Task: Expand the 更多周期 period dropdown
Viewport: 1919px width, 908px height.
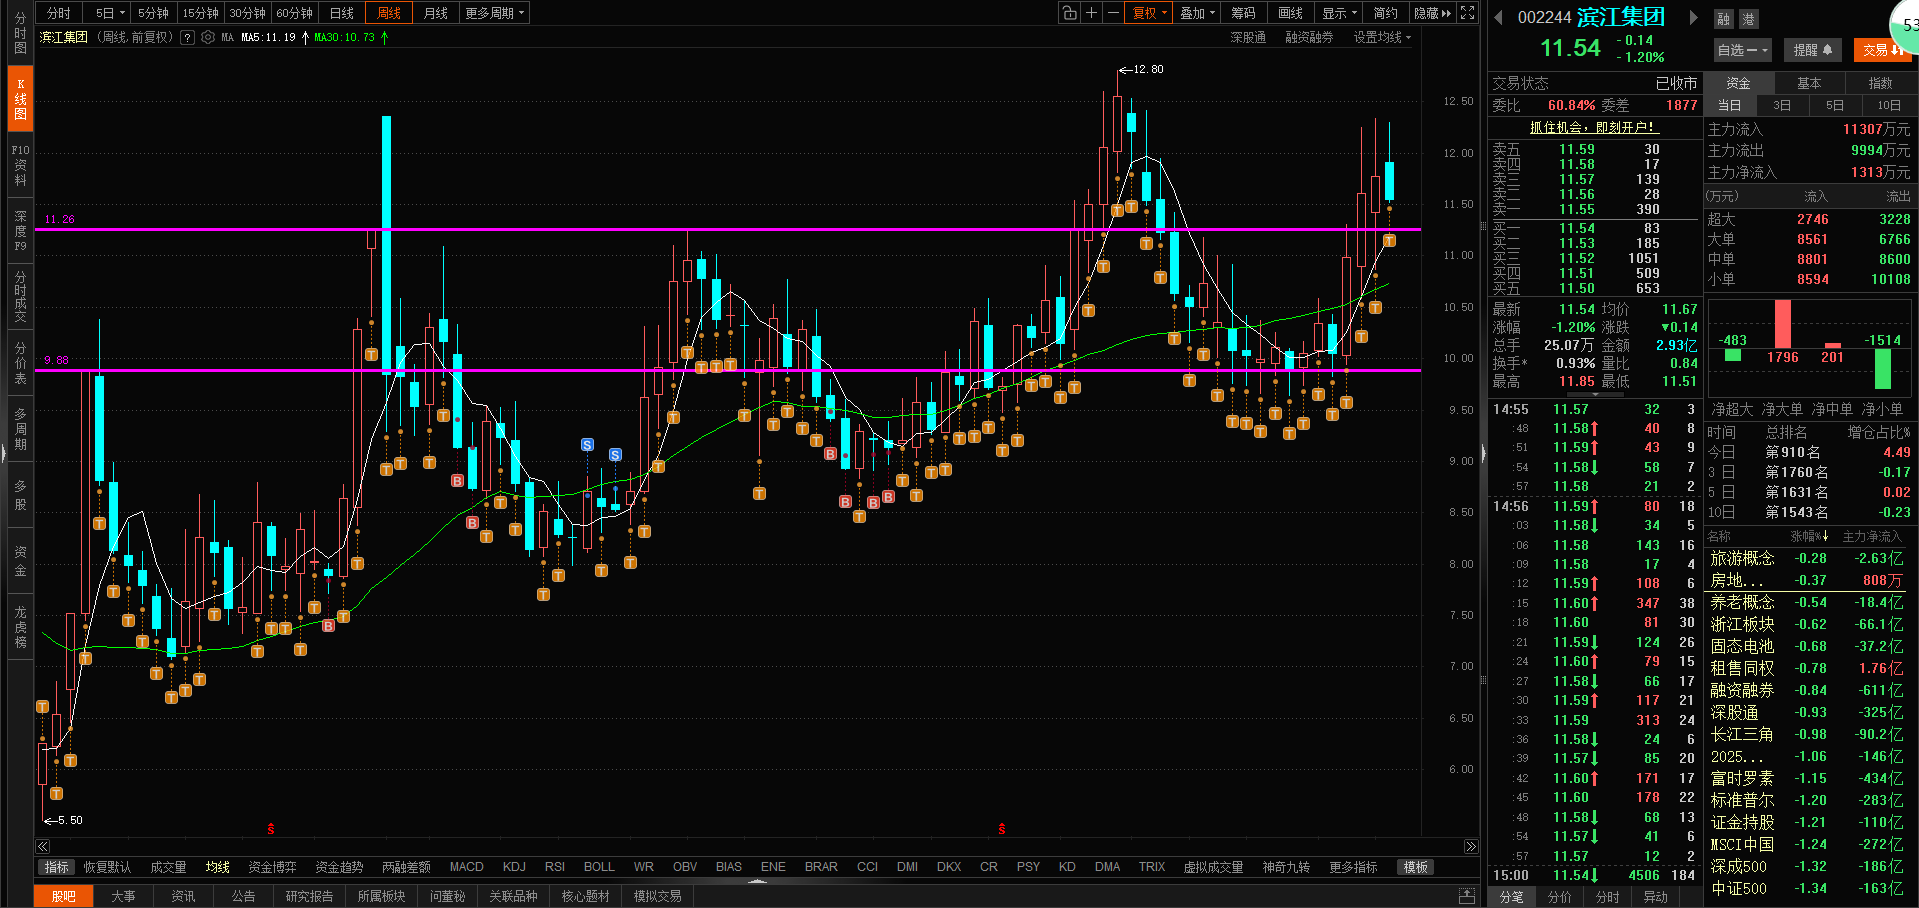Action: [x=494, y=13]
